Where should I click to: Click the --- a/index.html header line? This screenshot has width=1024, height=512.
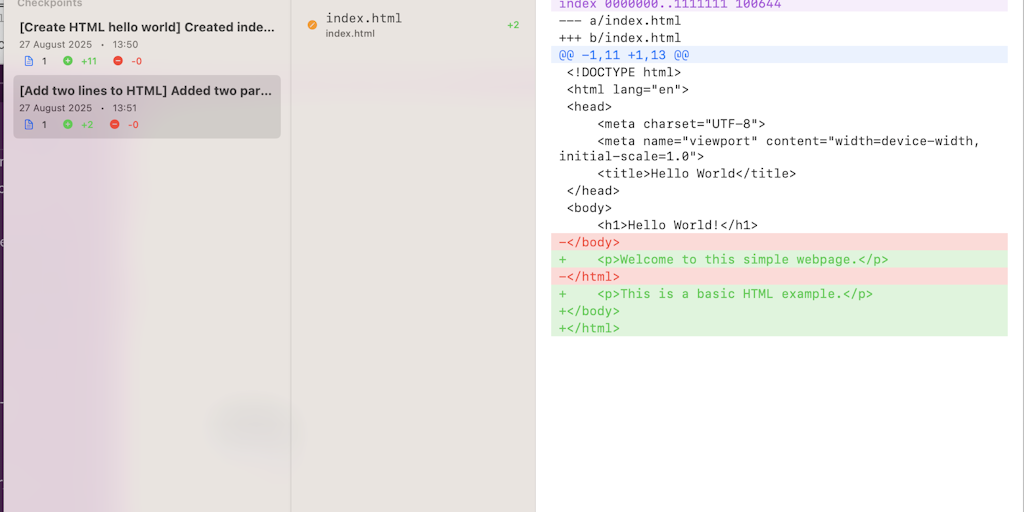[620, 21]
